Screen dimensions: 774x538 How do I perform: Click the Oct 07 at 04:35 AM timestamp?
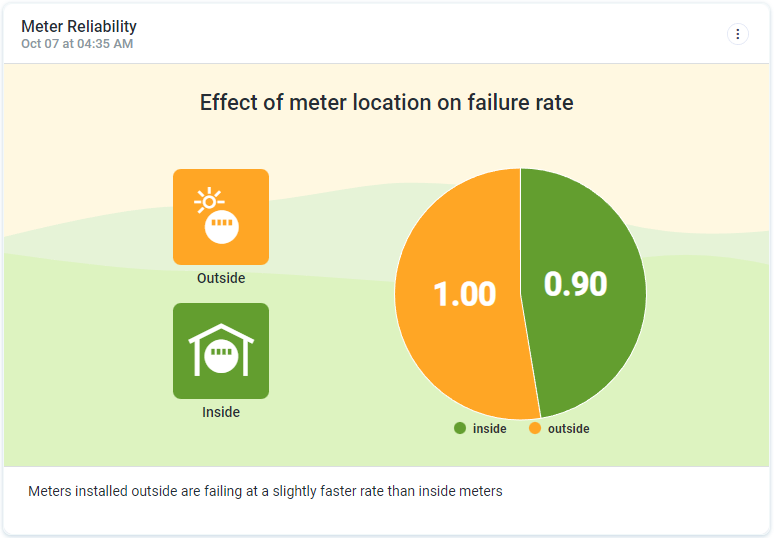pyautogui.click(x=77, y=44)
